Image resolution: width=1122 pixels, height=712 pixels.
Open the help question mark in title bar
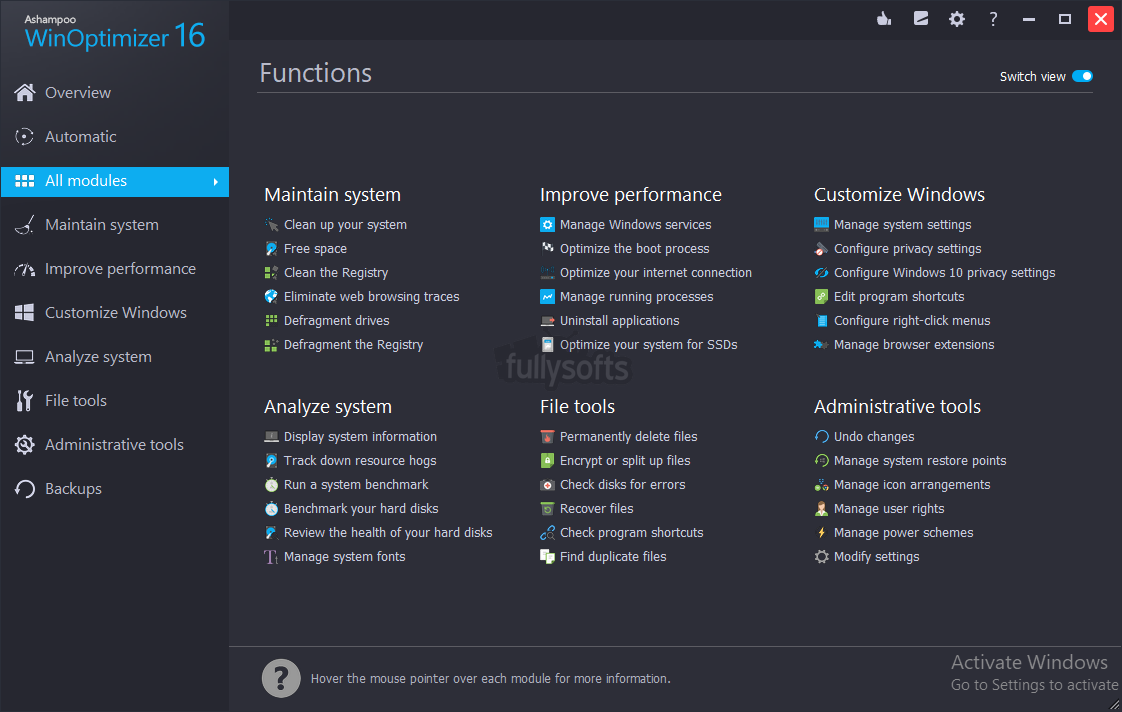coord(993,19)
